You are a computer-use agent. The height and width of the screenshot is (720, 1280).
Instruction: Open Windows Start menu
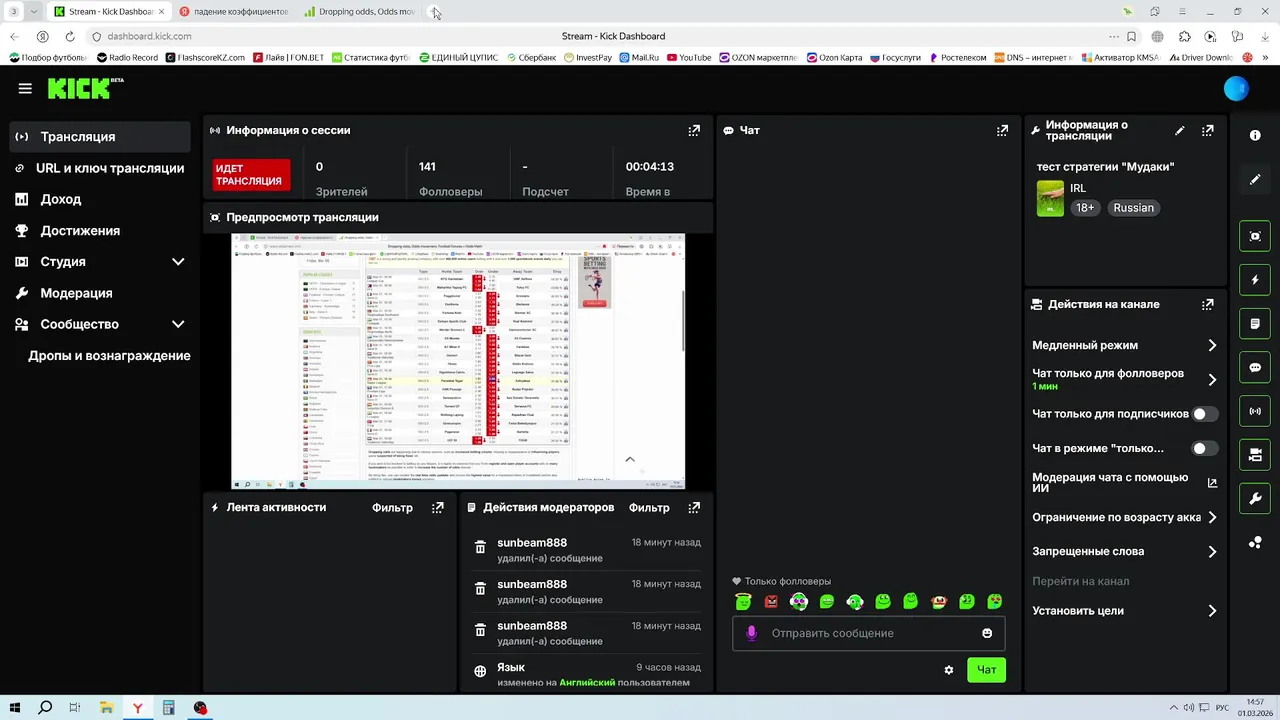pyautogui.click(x=17, y=708)
